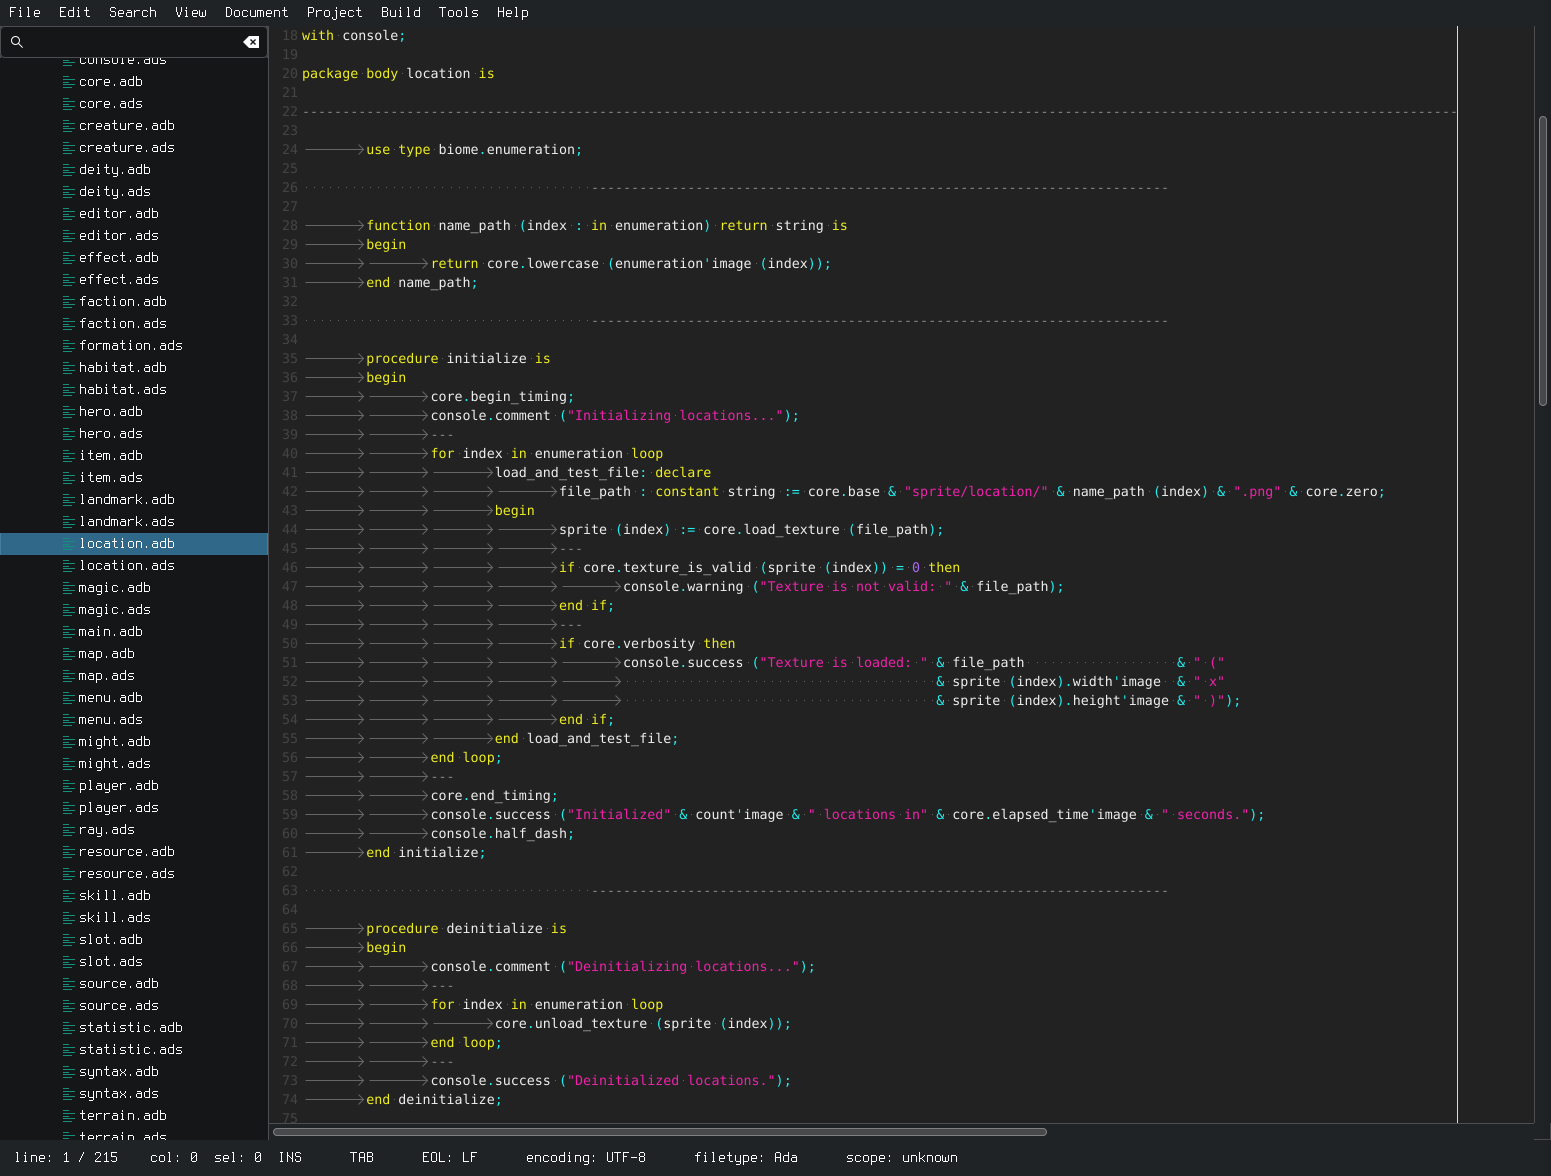The height and width of the screenshot is (1176, 1551).
Task: Click the search magnifier icon in sidebar
Action: (17, 42)
